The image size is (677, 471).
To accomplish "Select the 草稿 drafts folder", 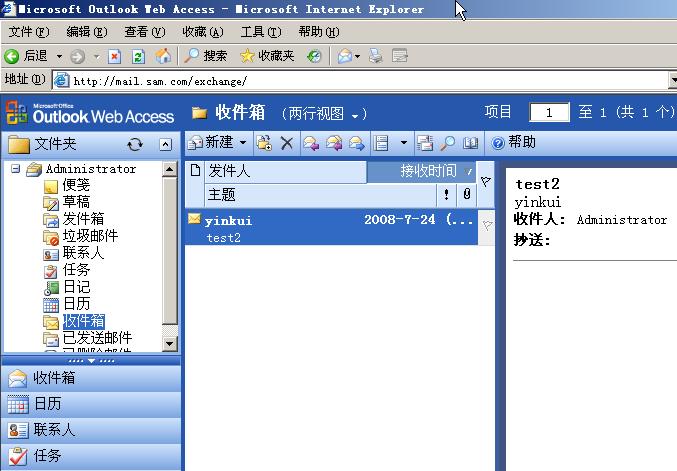I will tap(76, 202).
